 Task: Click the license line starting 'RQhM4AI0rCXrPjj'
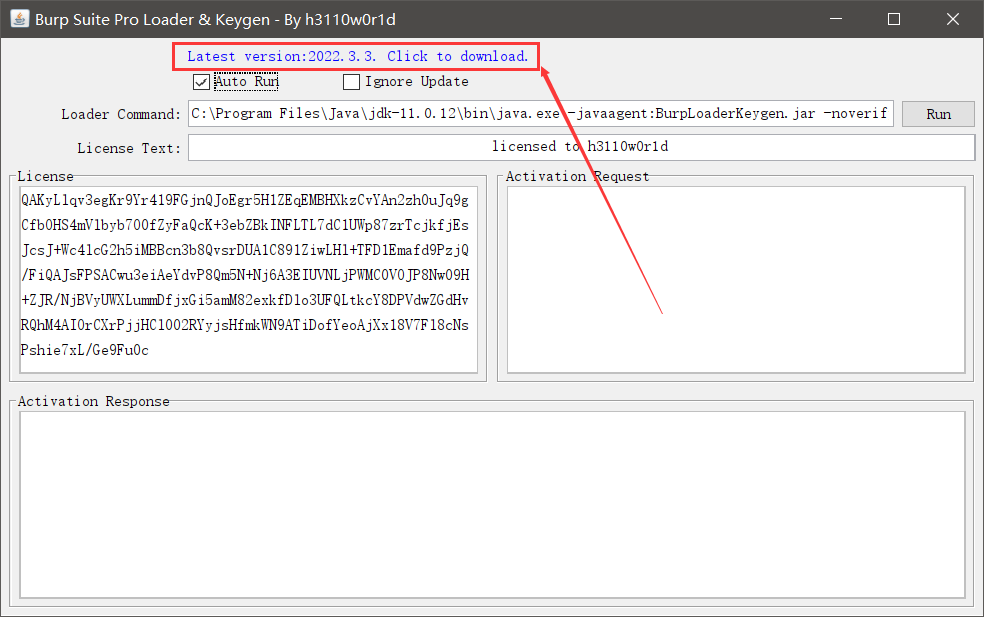[x=245, y=325]
